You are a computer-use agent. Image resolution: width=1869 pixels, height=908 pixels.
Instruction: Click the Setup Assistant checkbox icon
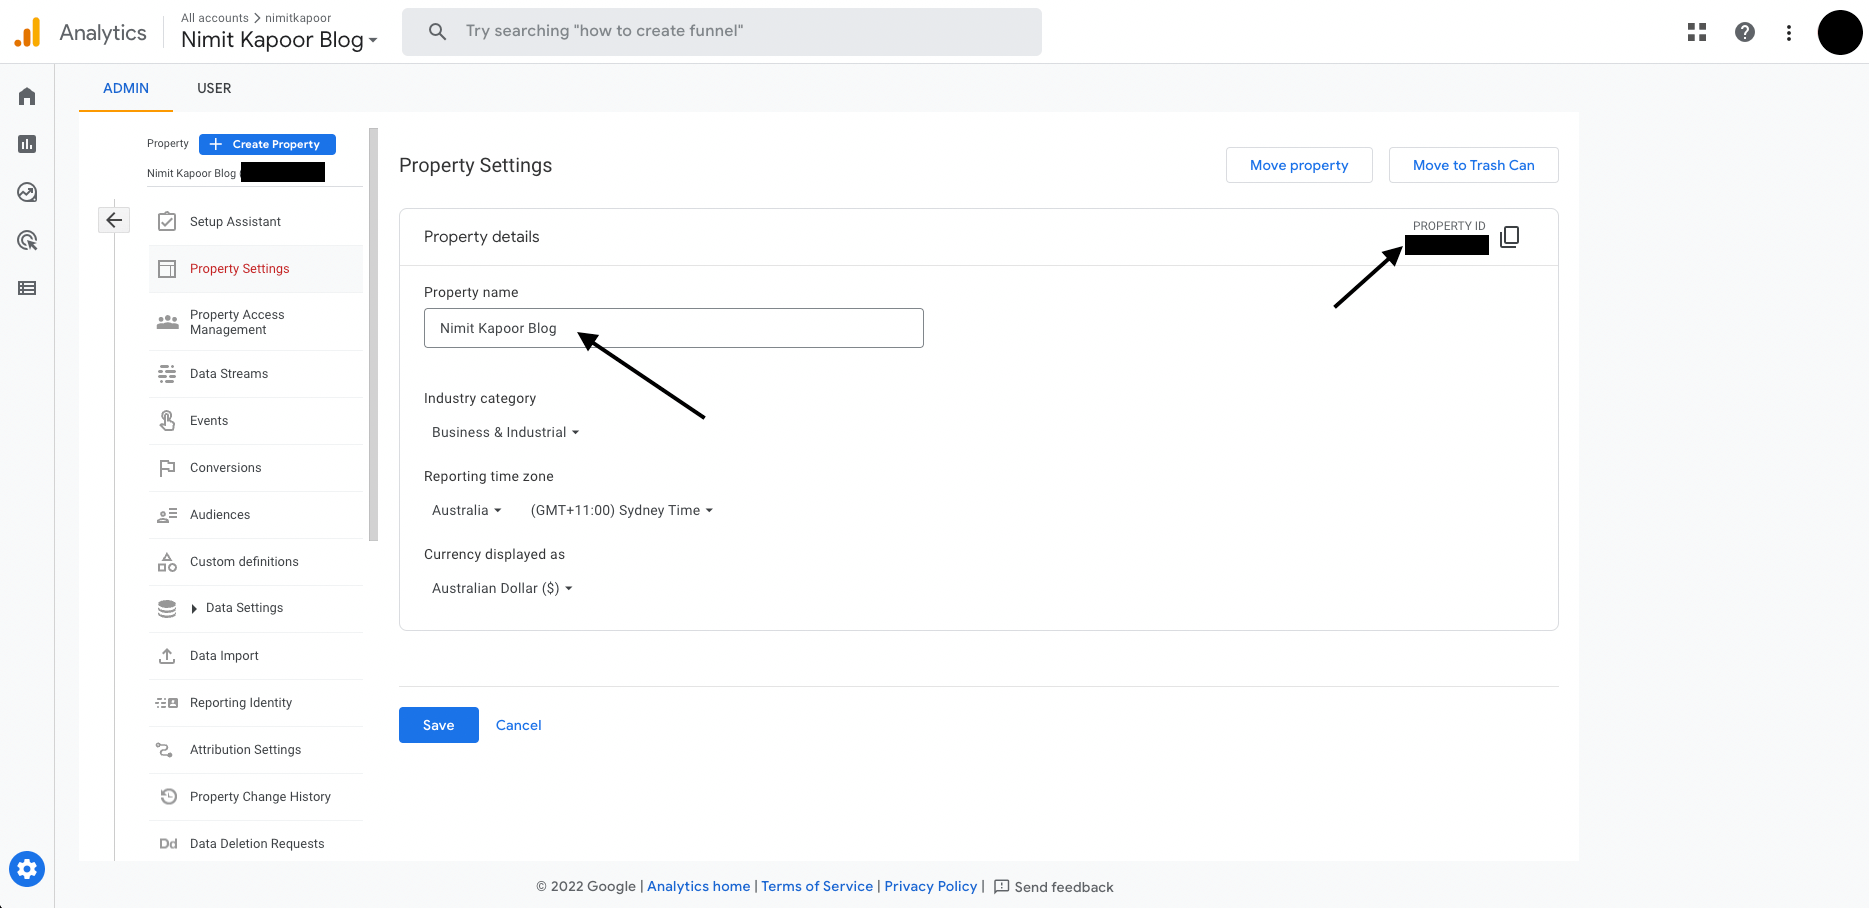tap(167, 222)
